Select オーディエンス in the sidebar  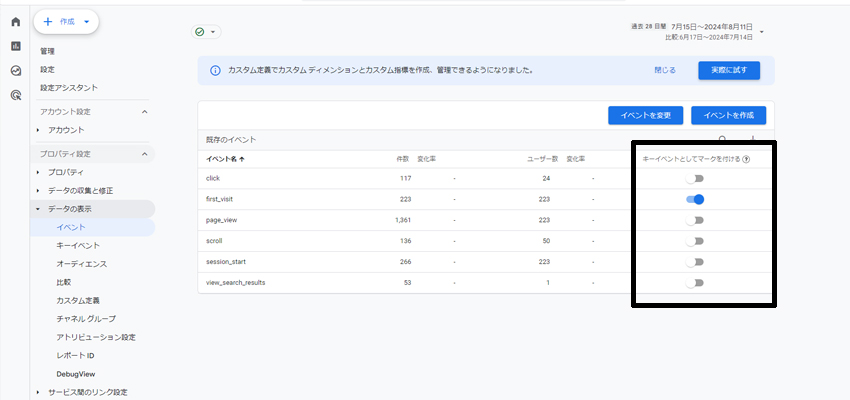(81, 264)
